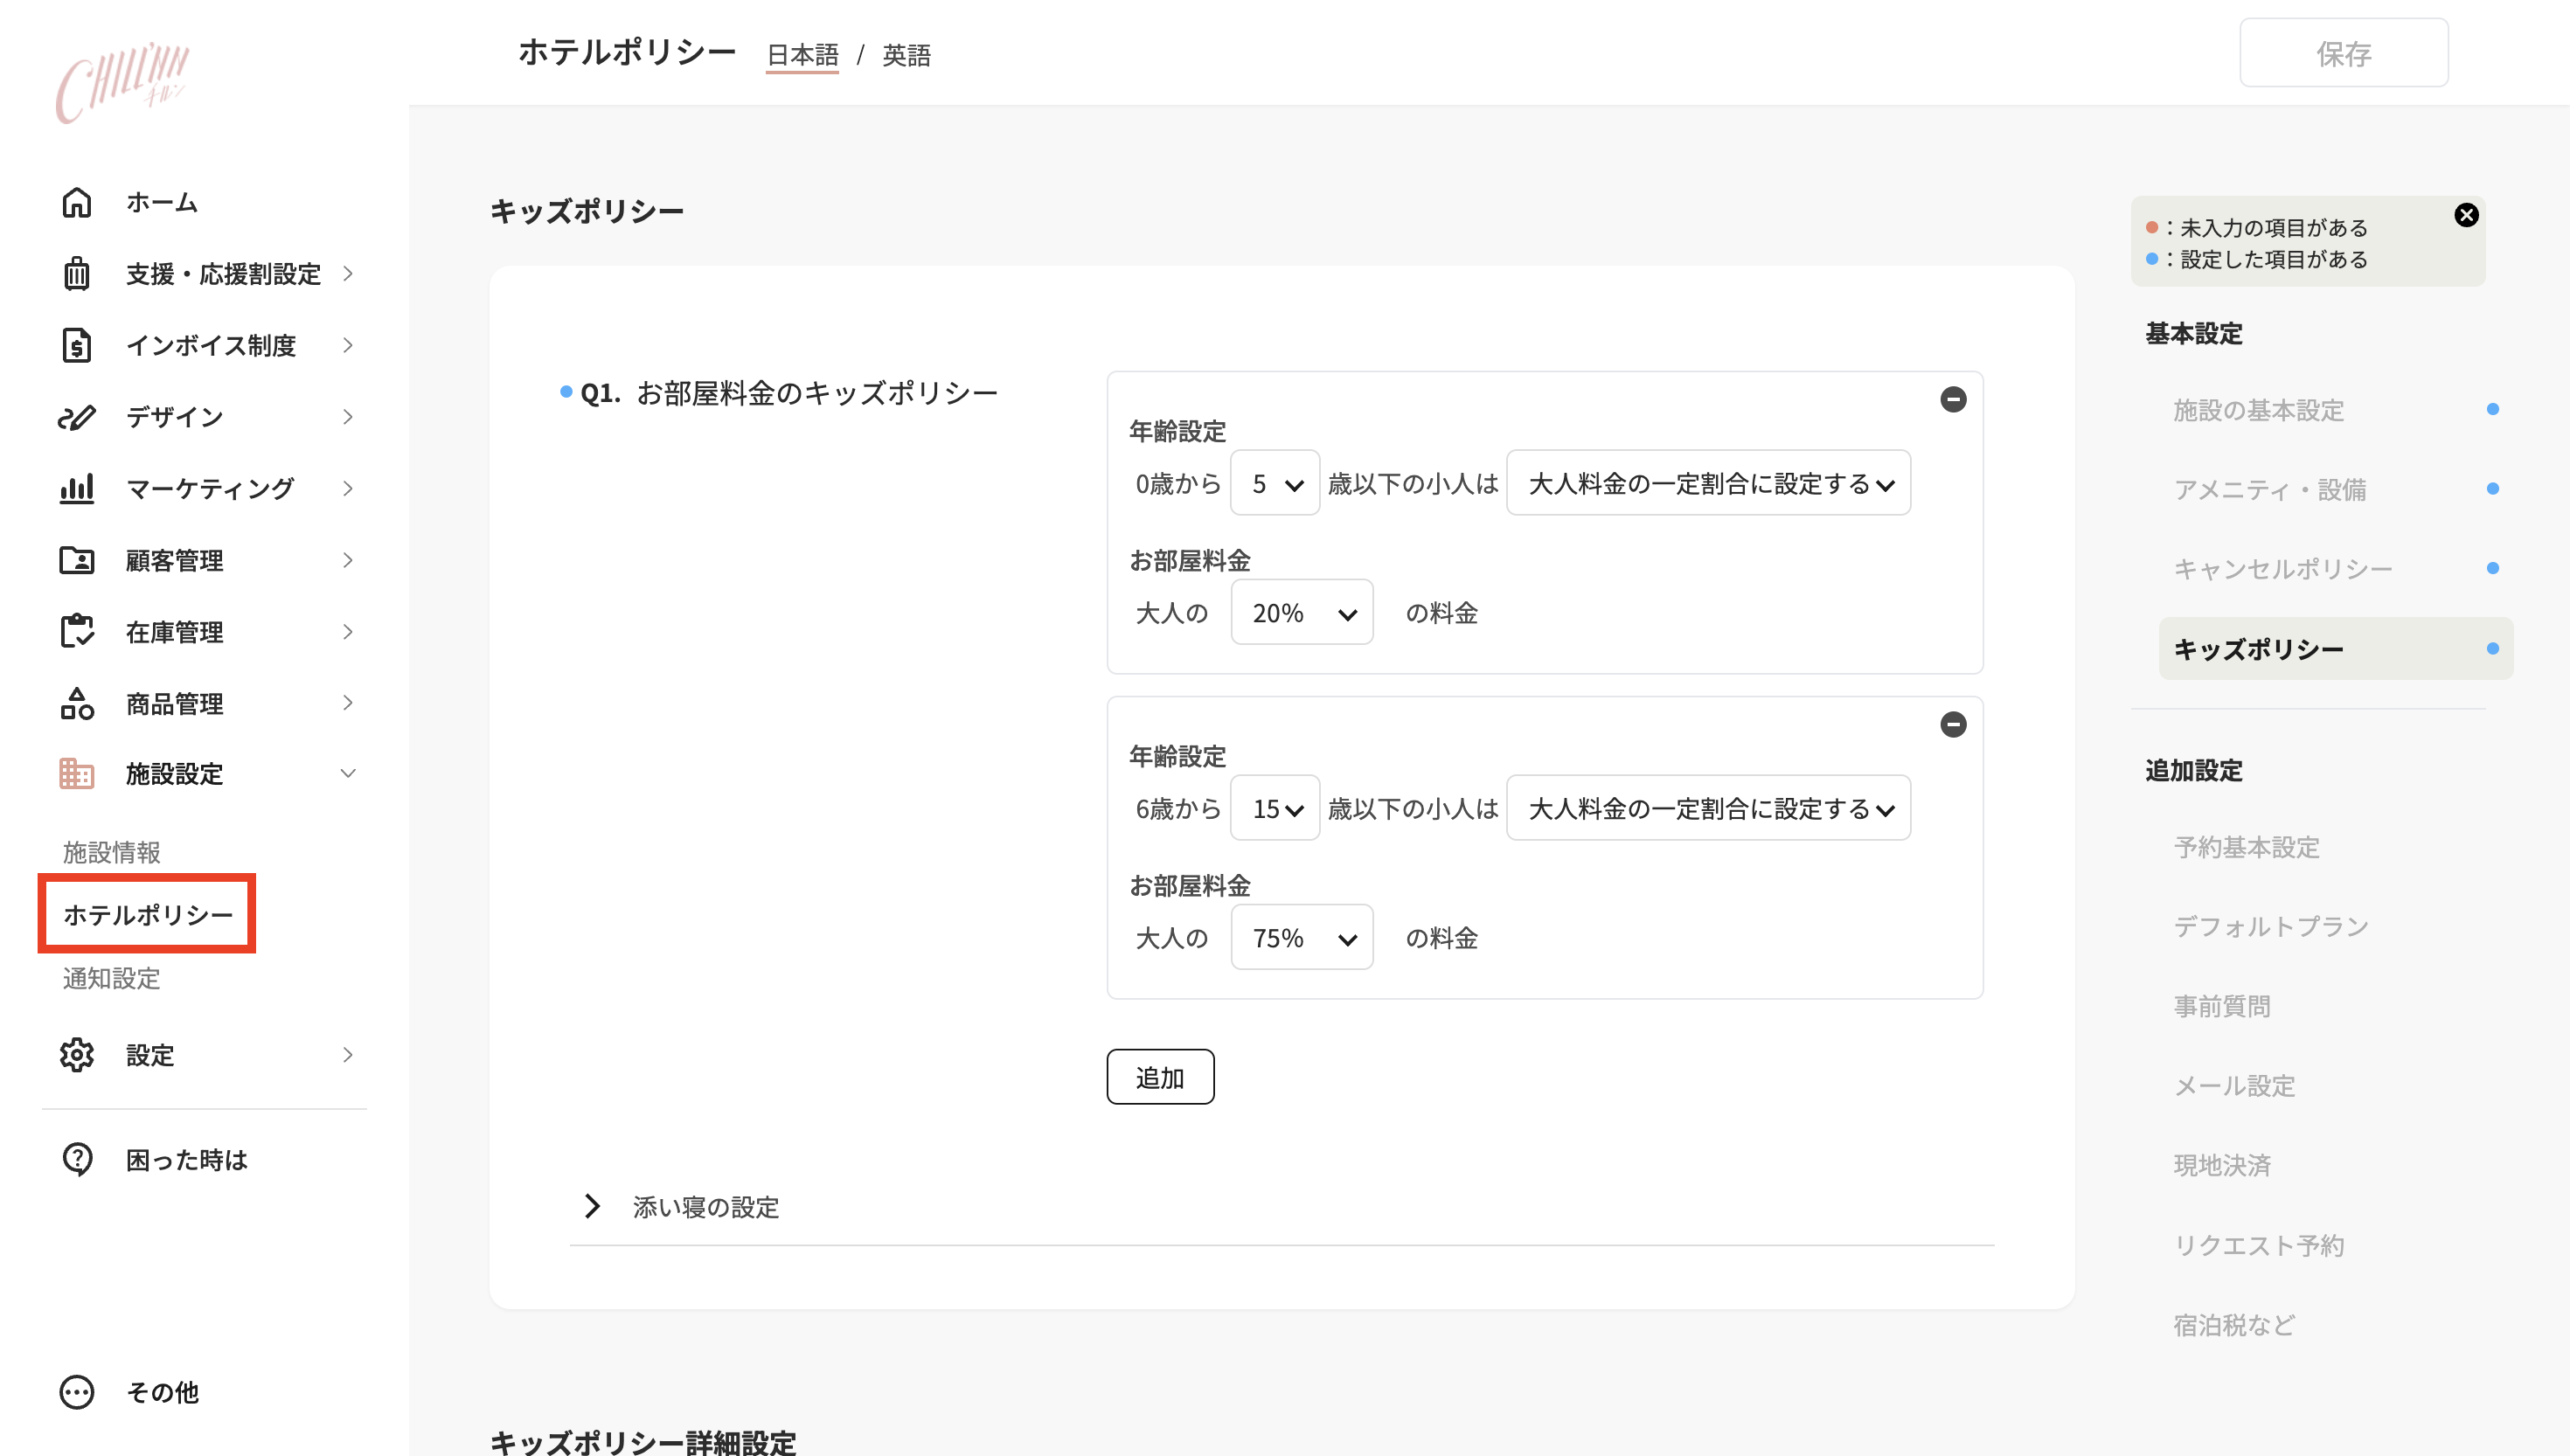Remove the second age setting block

(1954, 723)
